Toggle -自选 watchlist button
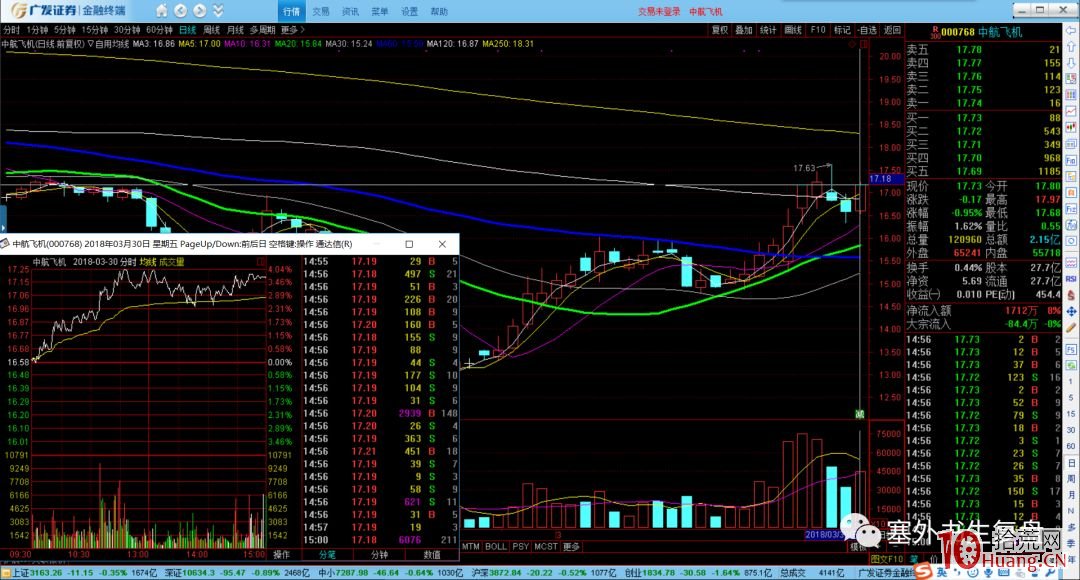1080x580 pixels. [867, 30]
